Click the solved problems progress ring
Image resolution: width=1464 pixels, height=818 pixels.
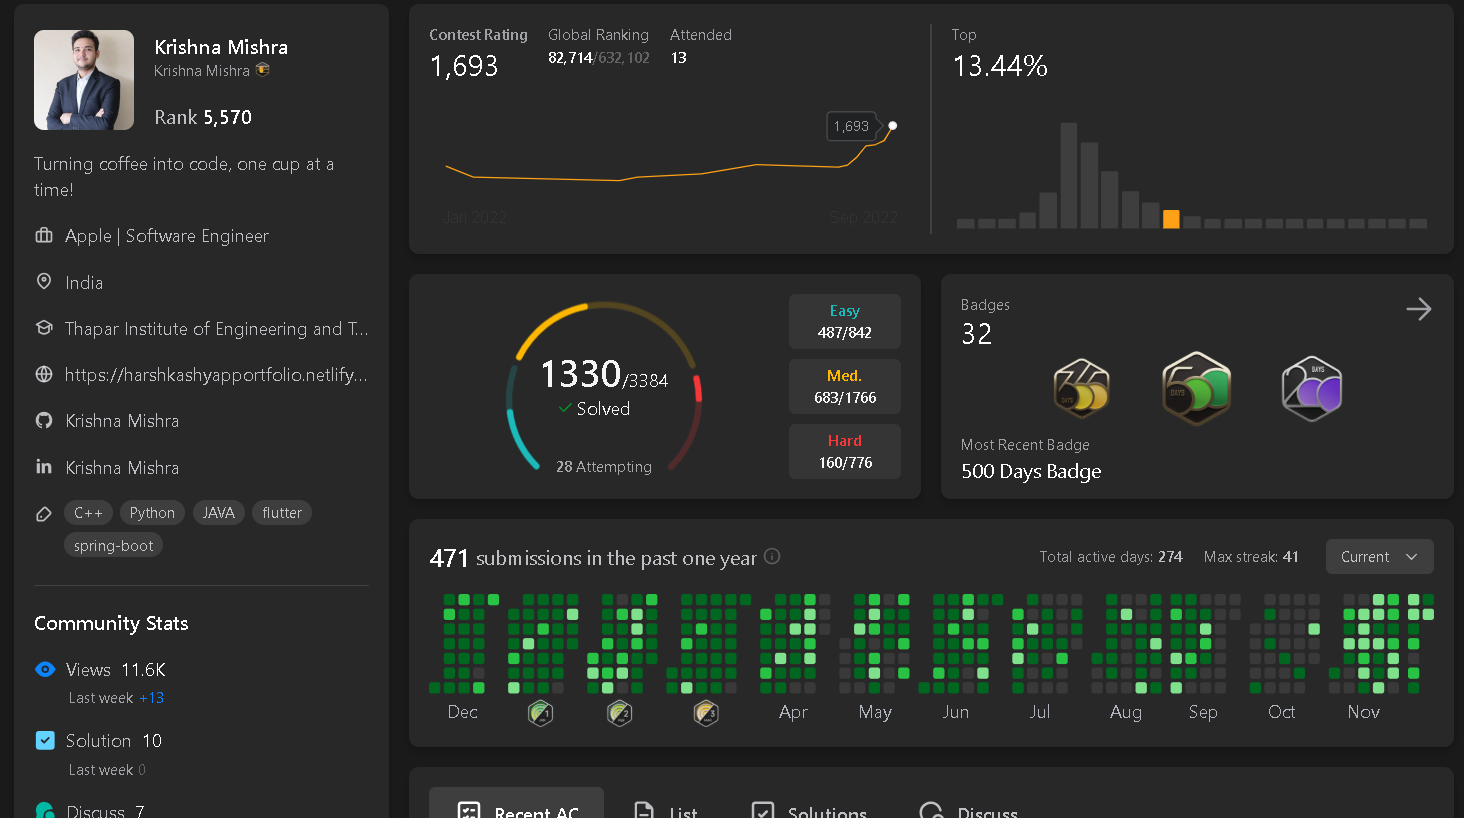click(604, 387)
